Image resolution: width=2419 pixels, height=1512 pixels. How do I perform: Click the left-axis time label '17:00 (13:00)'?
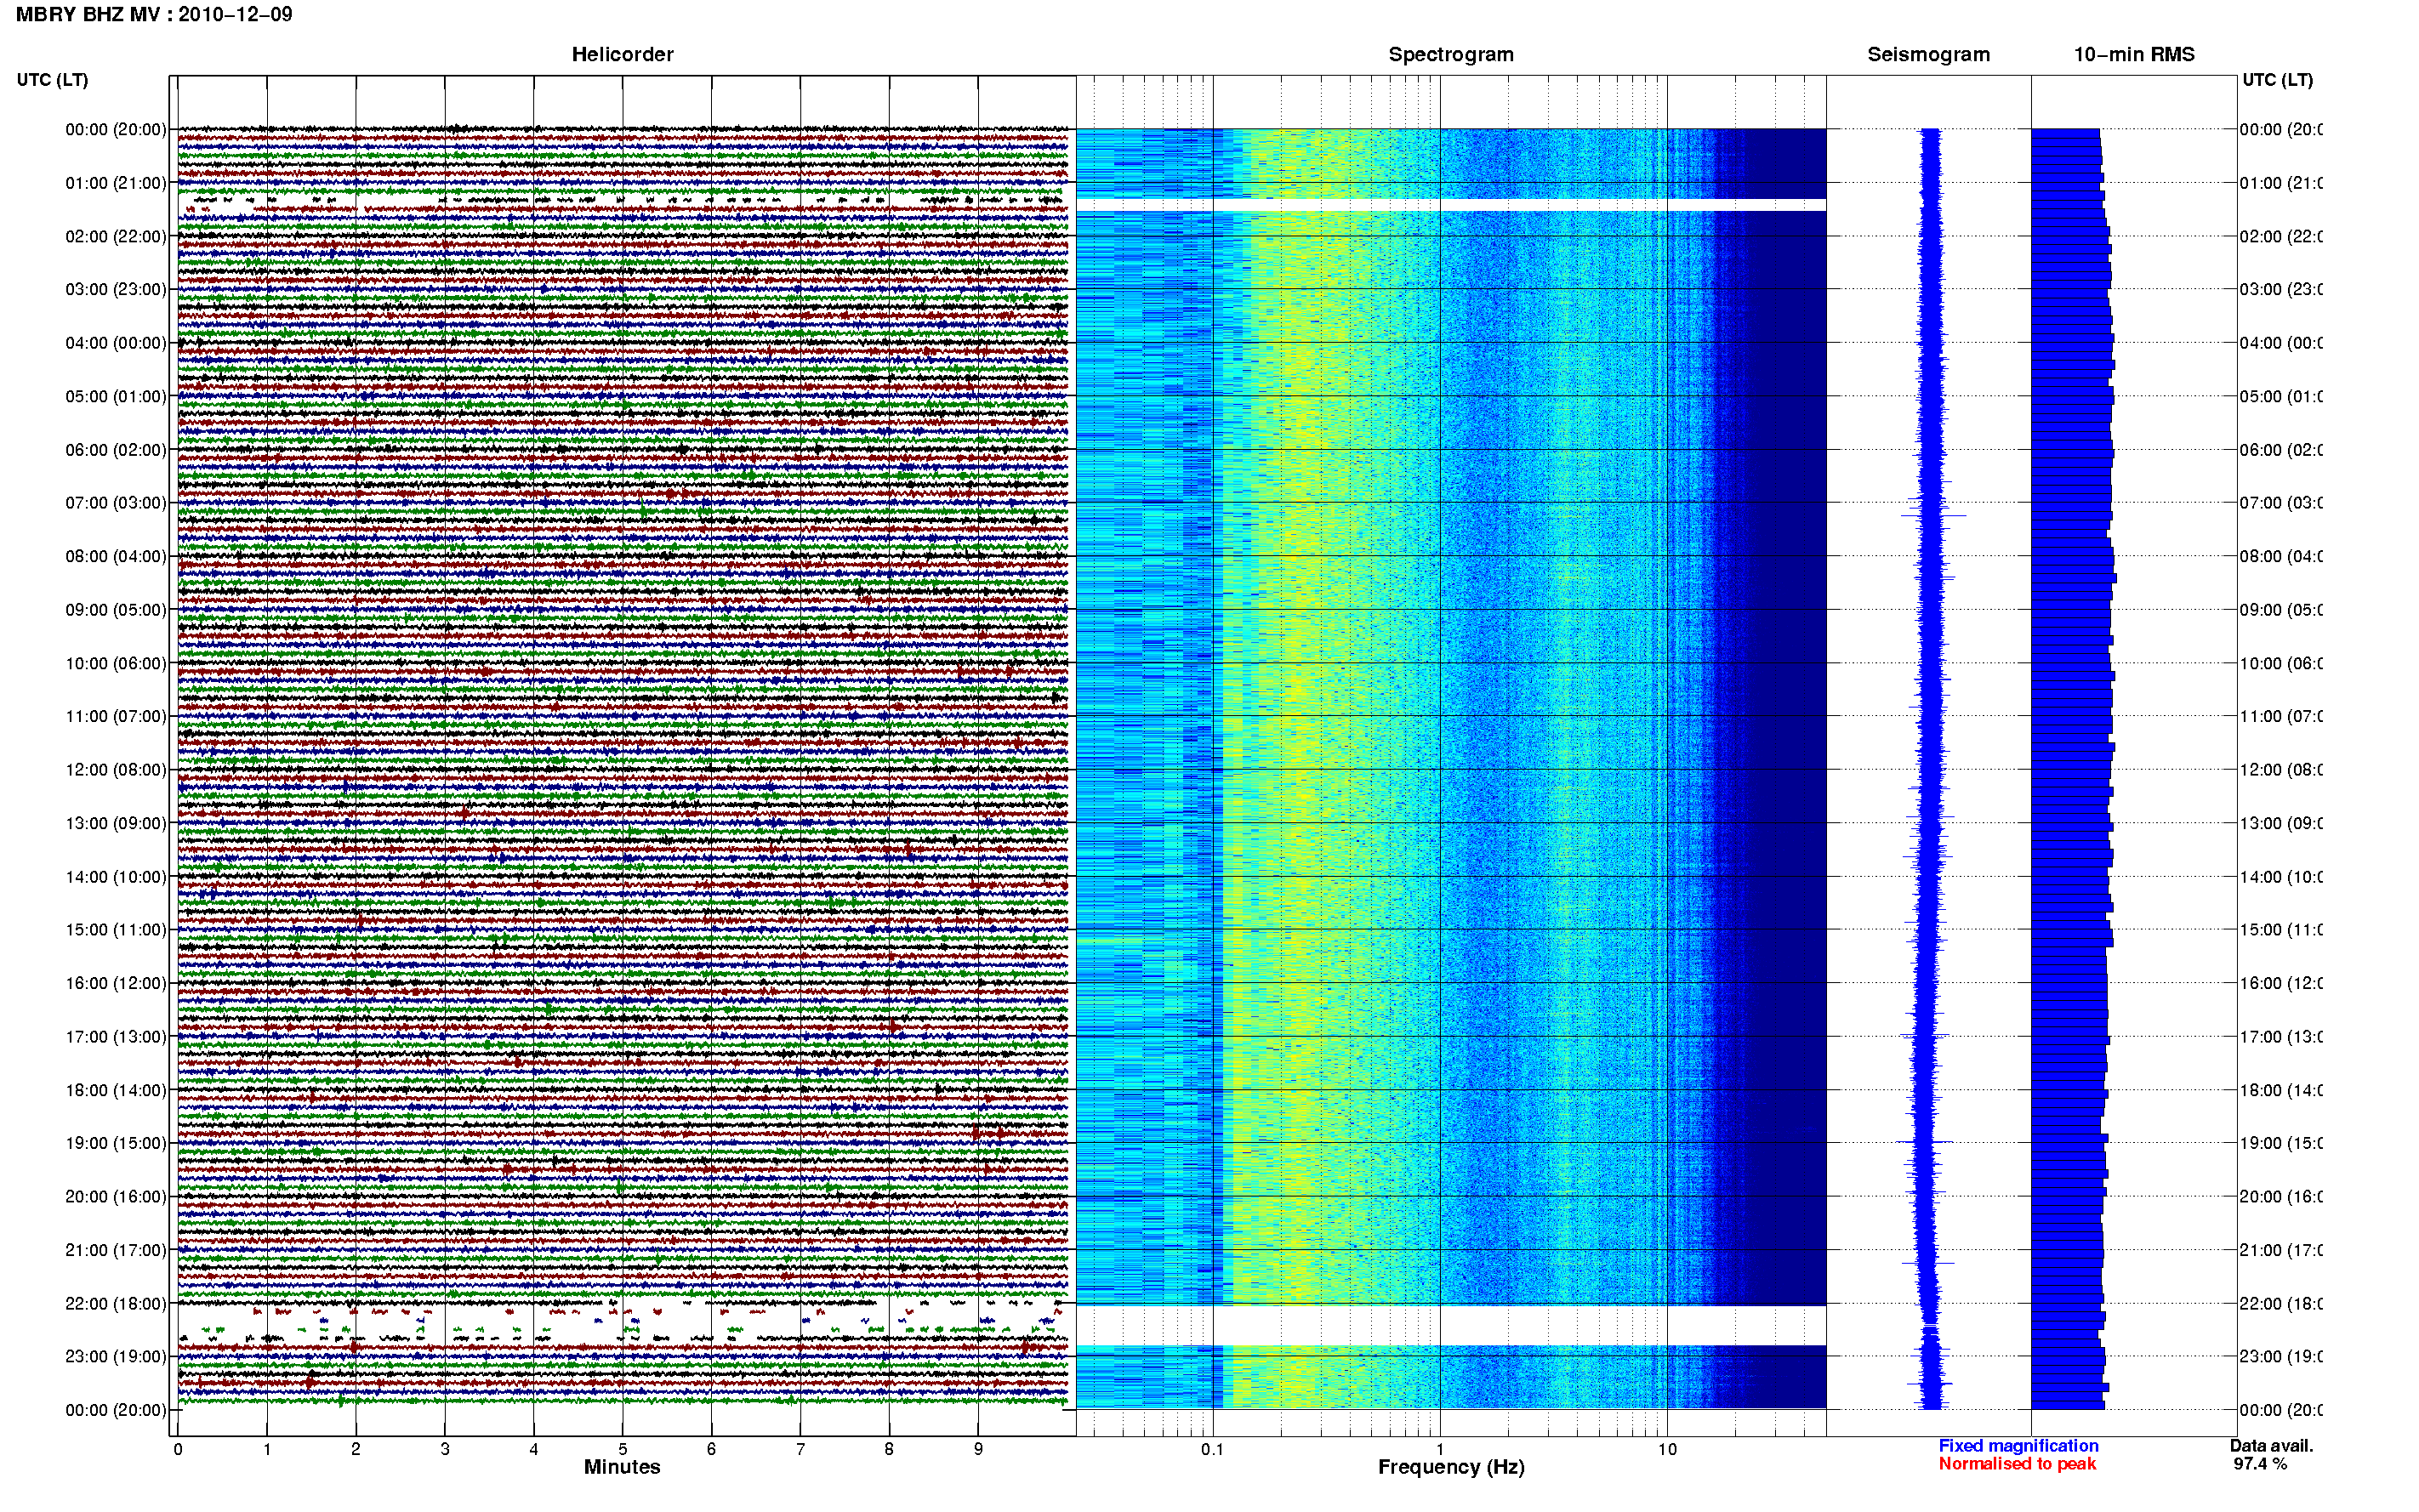pos(116,1036)
